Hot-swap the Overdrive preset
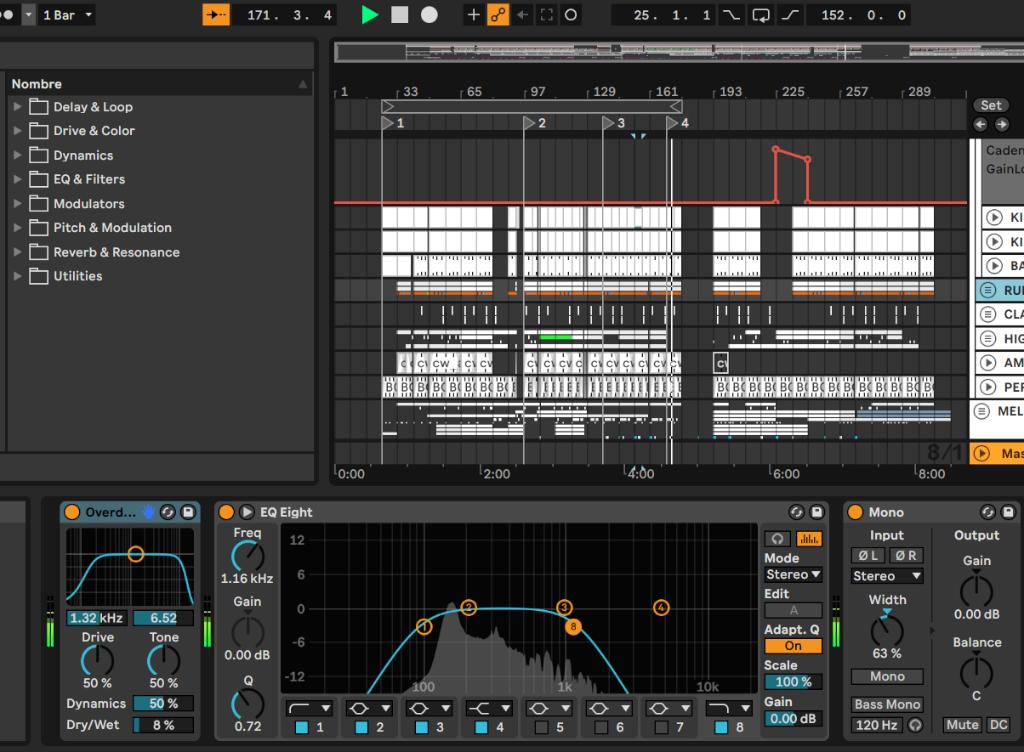The width and height of the screenshot is (1024, 752). coord(169,511)
